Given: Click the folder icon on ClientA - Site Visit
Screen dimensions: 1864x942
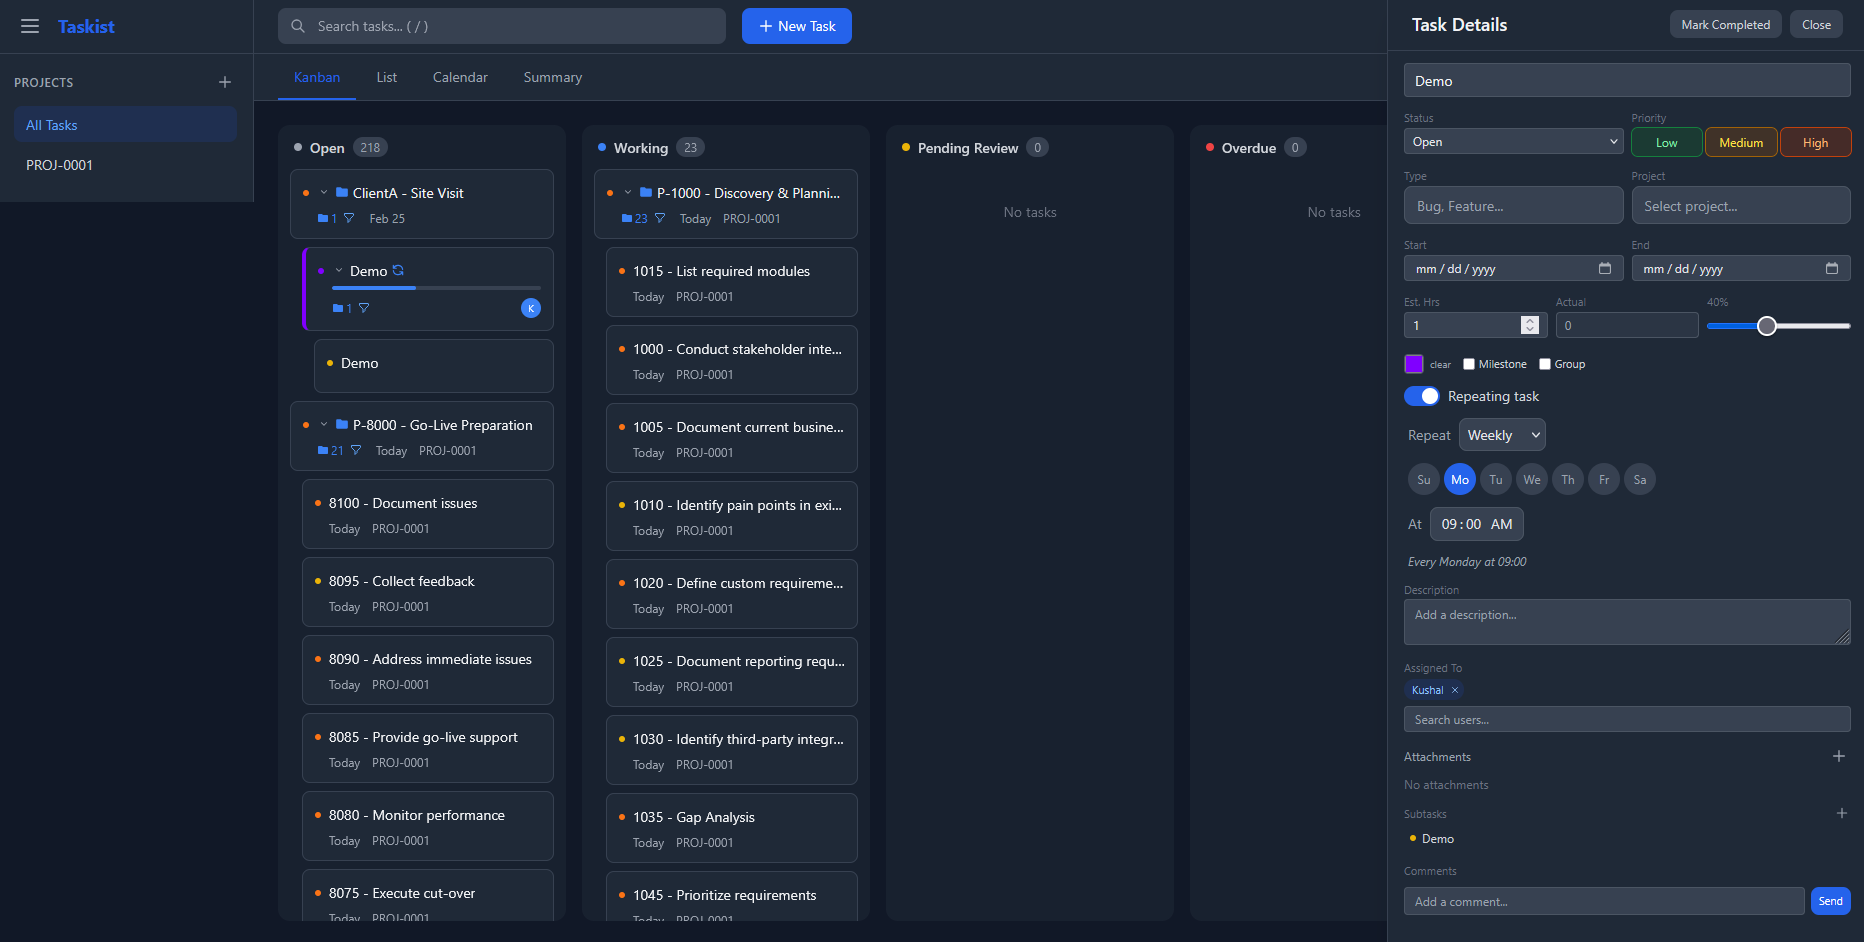Looking at the screenshot, I should coord(342,192).
